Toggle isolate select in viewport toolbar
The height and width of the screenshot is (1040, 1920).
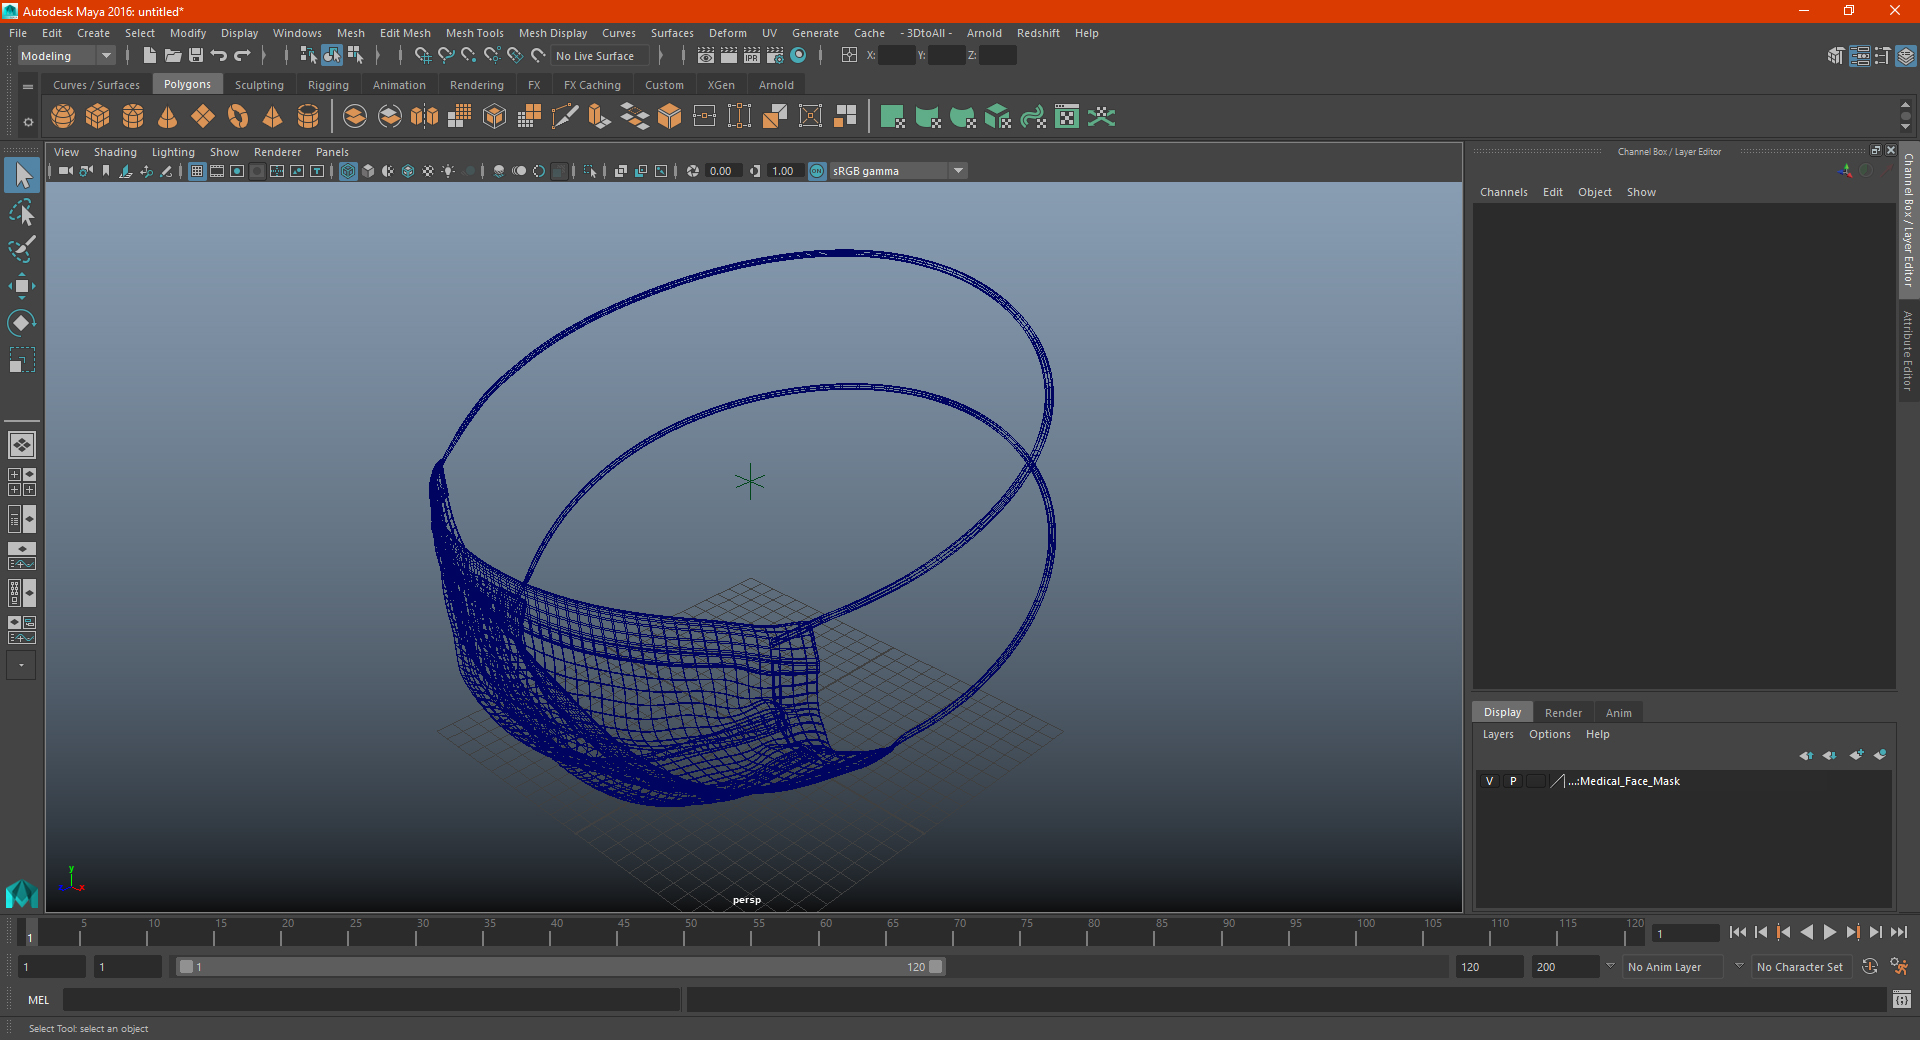click(590, 171)
